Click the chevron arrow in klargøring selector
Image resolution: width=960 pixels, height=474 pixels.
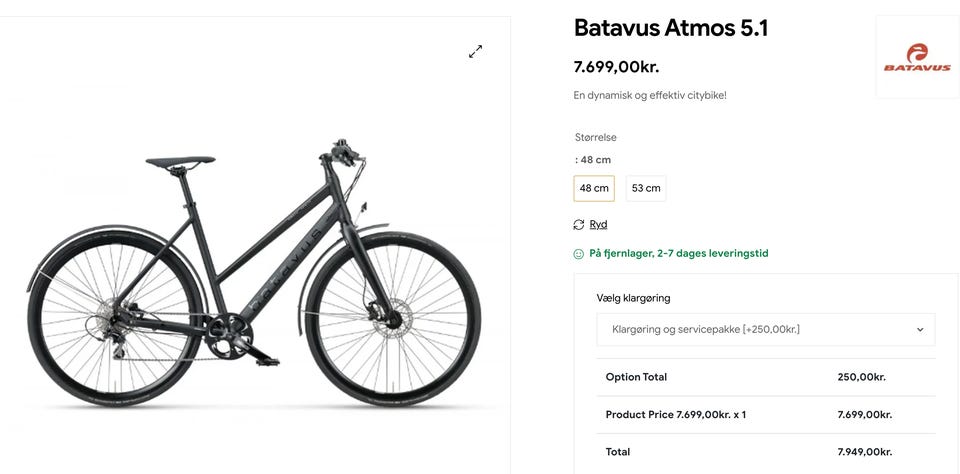click(920, 329)
